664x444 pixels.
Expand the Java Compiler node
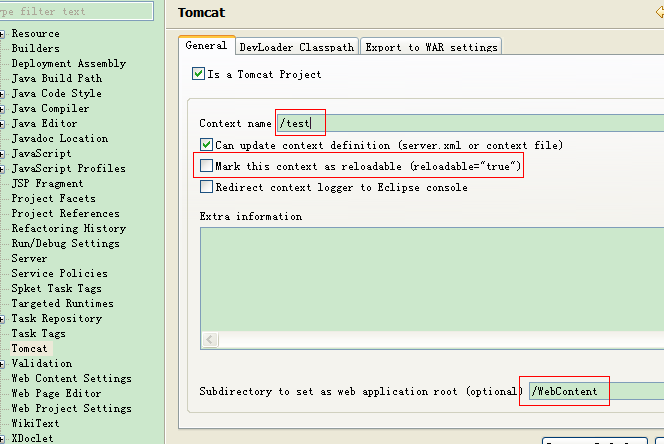point(3,109)
